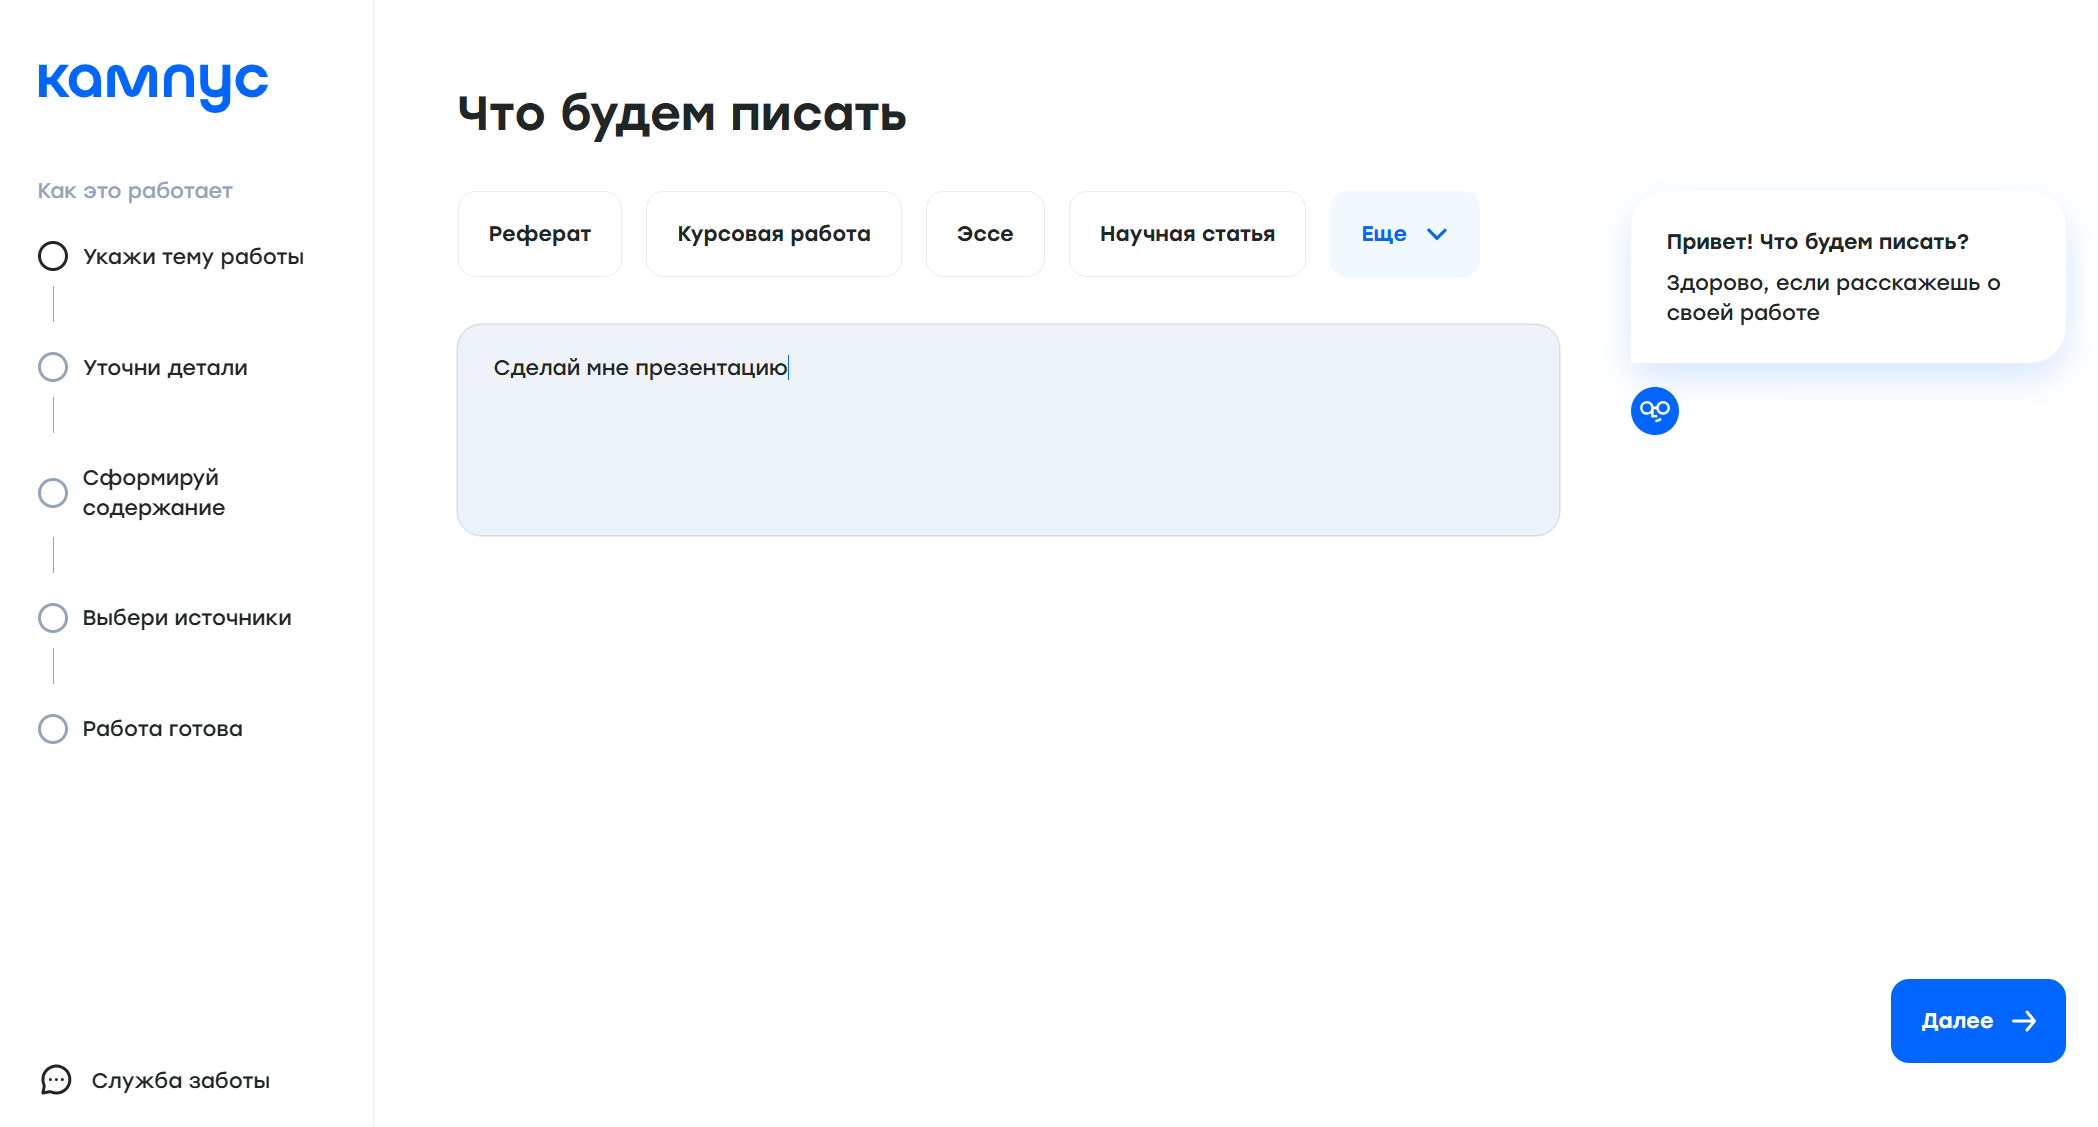The image size is (2098, 1127).
Task: Open Как это работает section
Action: click(135, 189)
